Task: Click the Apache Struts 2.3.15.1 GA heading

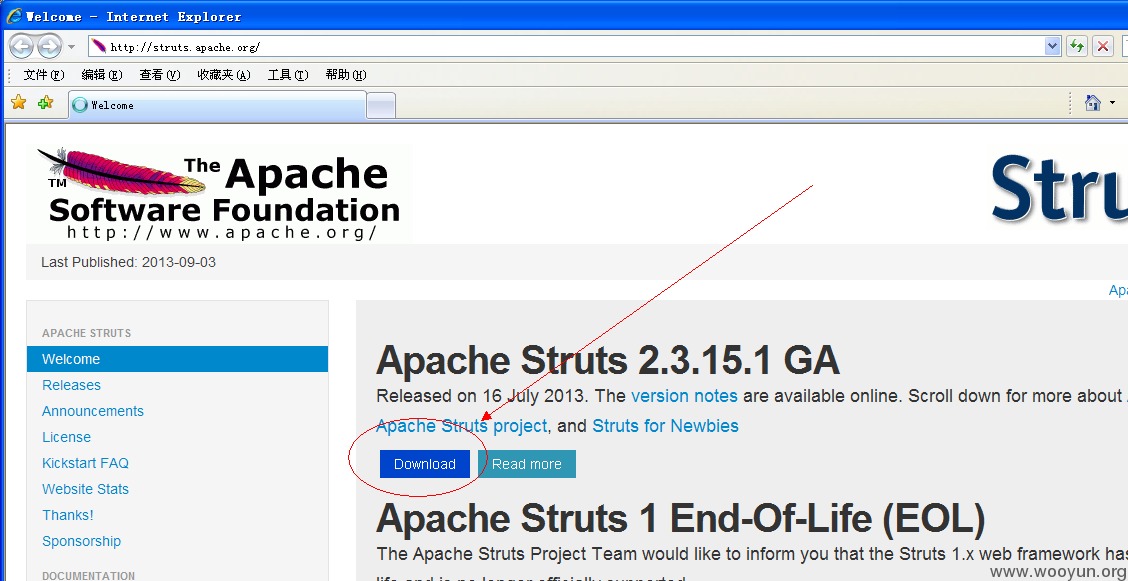Action: coord(608,360)
